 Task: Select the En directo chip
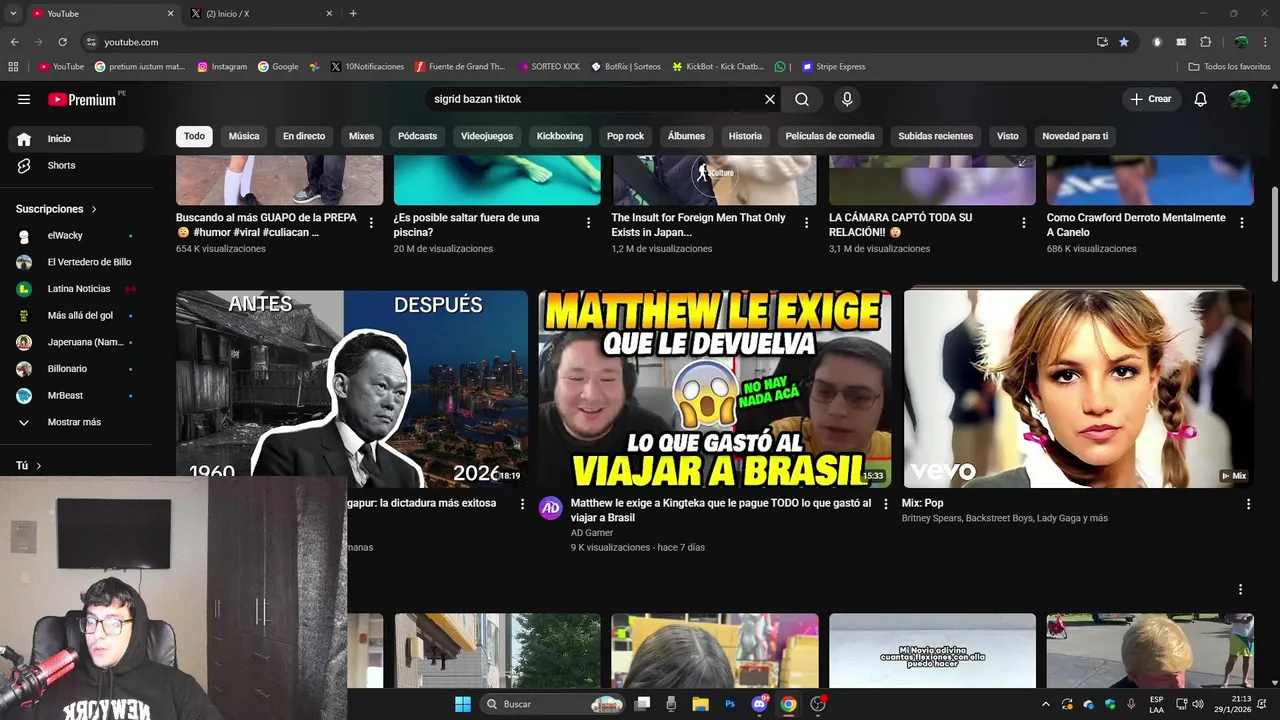tap(304, 136)
